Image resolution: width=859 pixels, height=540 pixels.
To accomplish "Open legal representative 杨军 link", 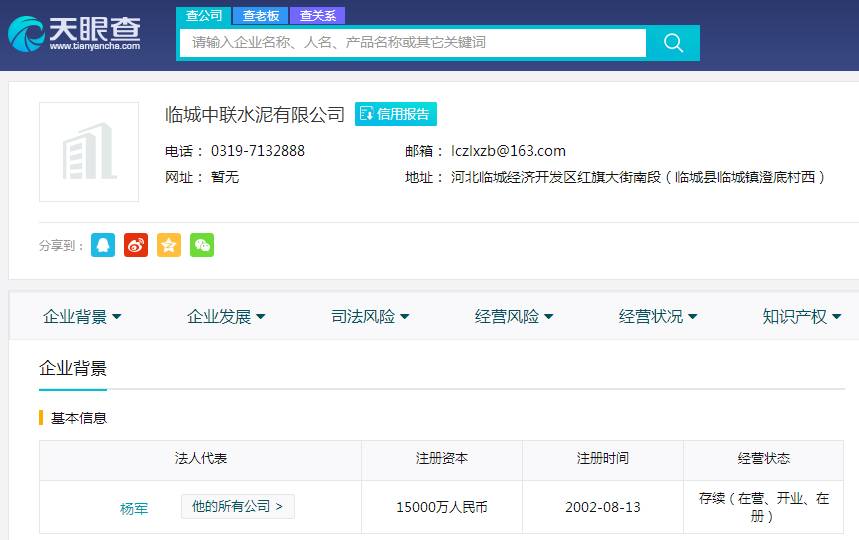I will (134, 509).
